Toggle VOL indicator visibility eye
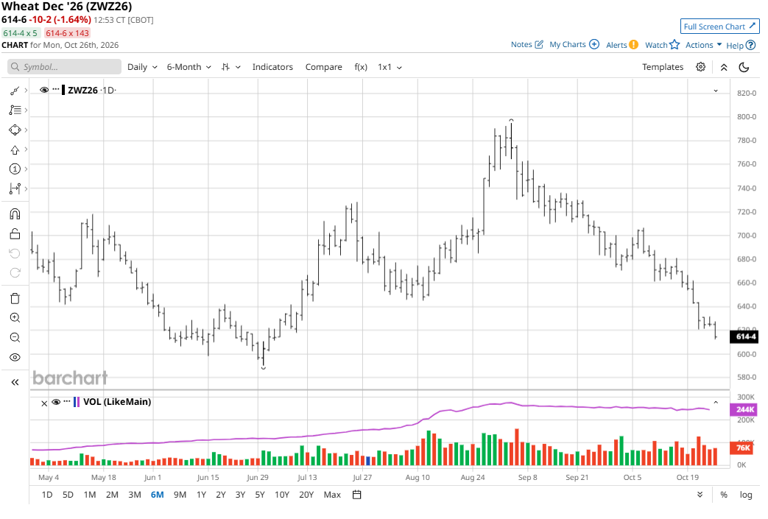768x519 pixels. point(56,402)
